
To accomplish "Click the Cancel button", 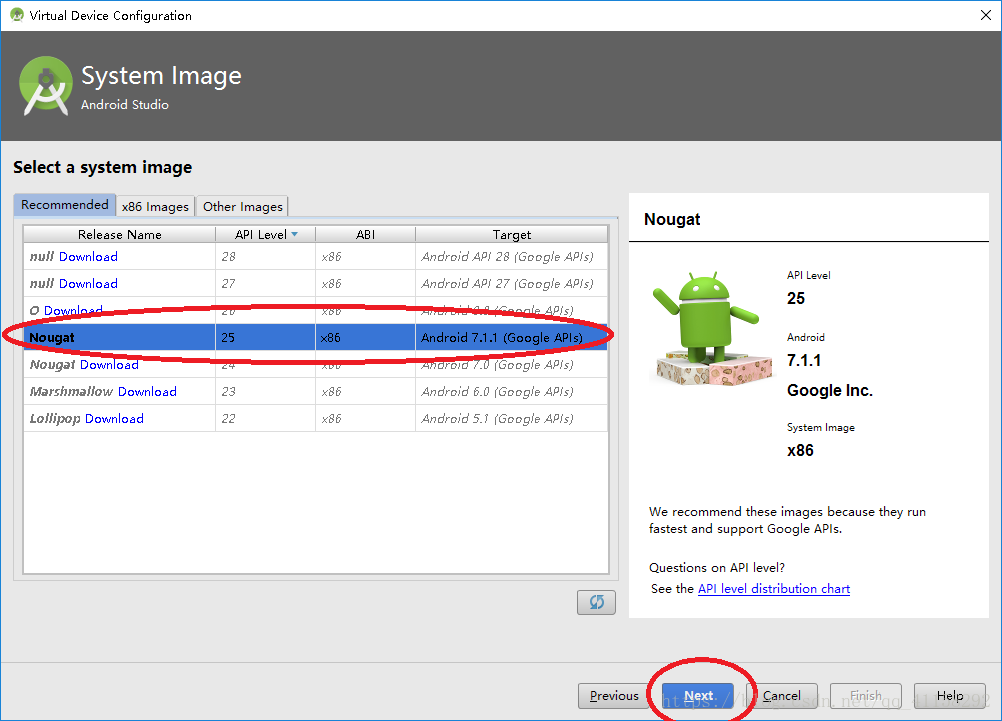I will coord(782,695).
